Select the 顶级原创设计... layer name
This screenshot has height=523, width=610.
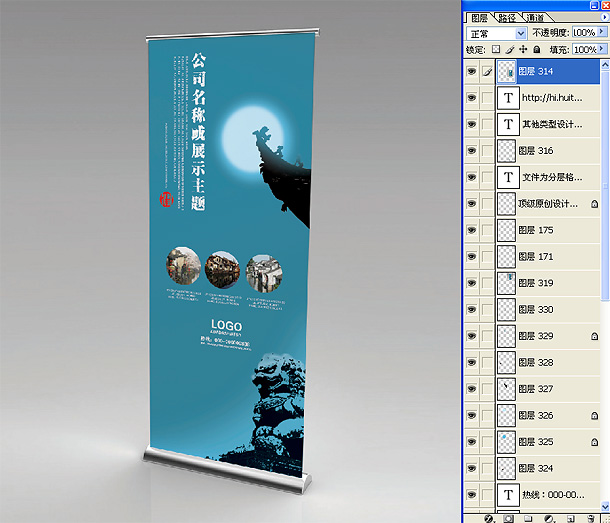pyautogui.click(x=548, y=204)
